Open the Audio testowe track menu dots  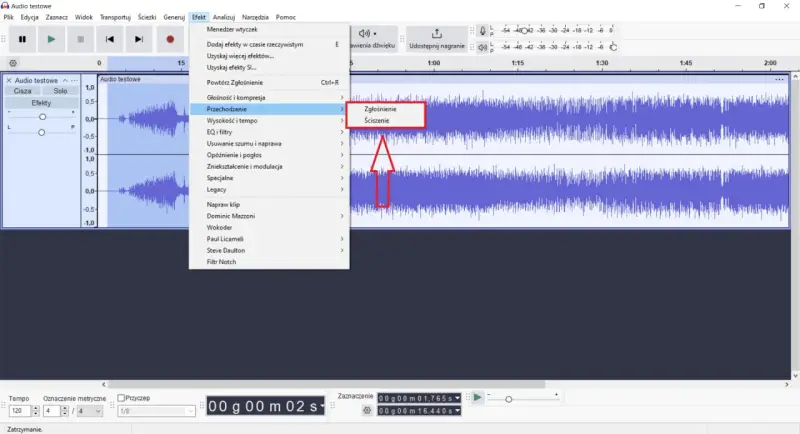click(74, 81)
